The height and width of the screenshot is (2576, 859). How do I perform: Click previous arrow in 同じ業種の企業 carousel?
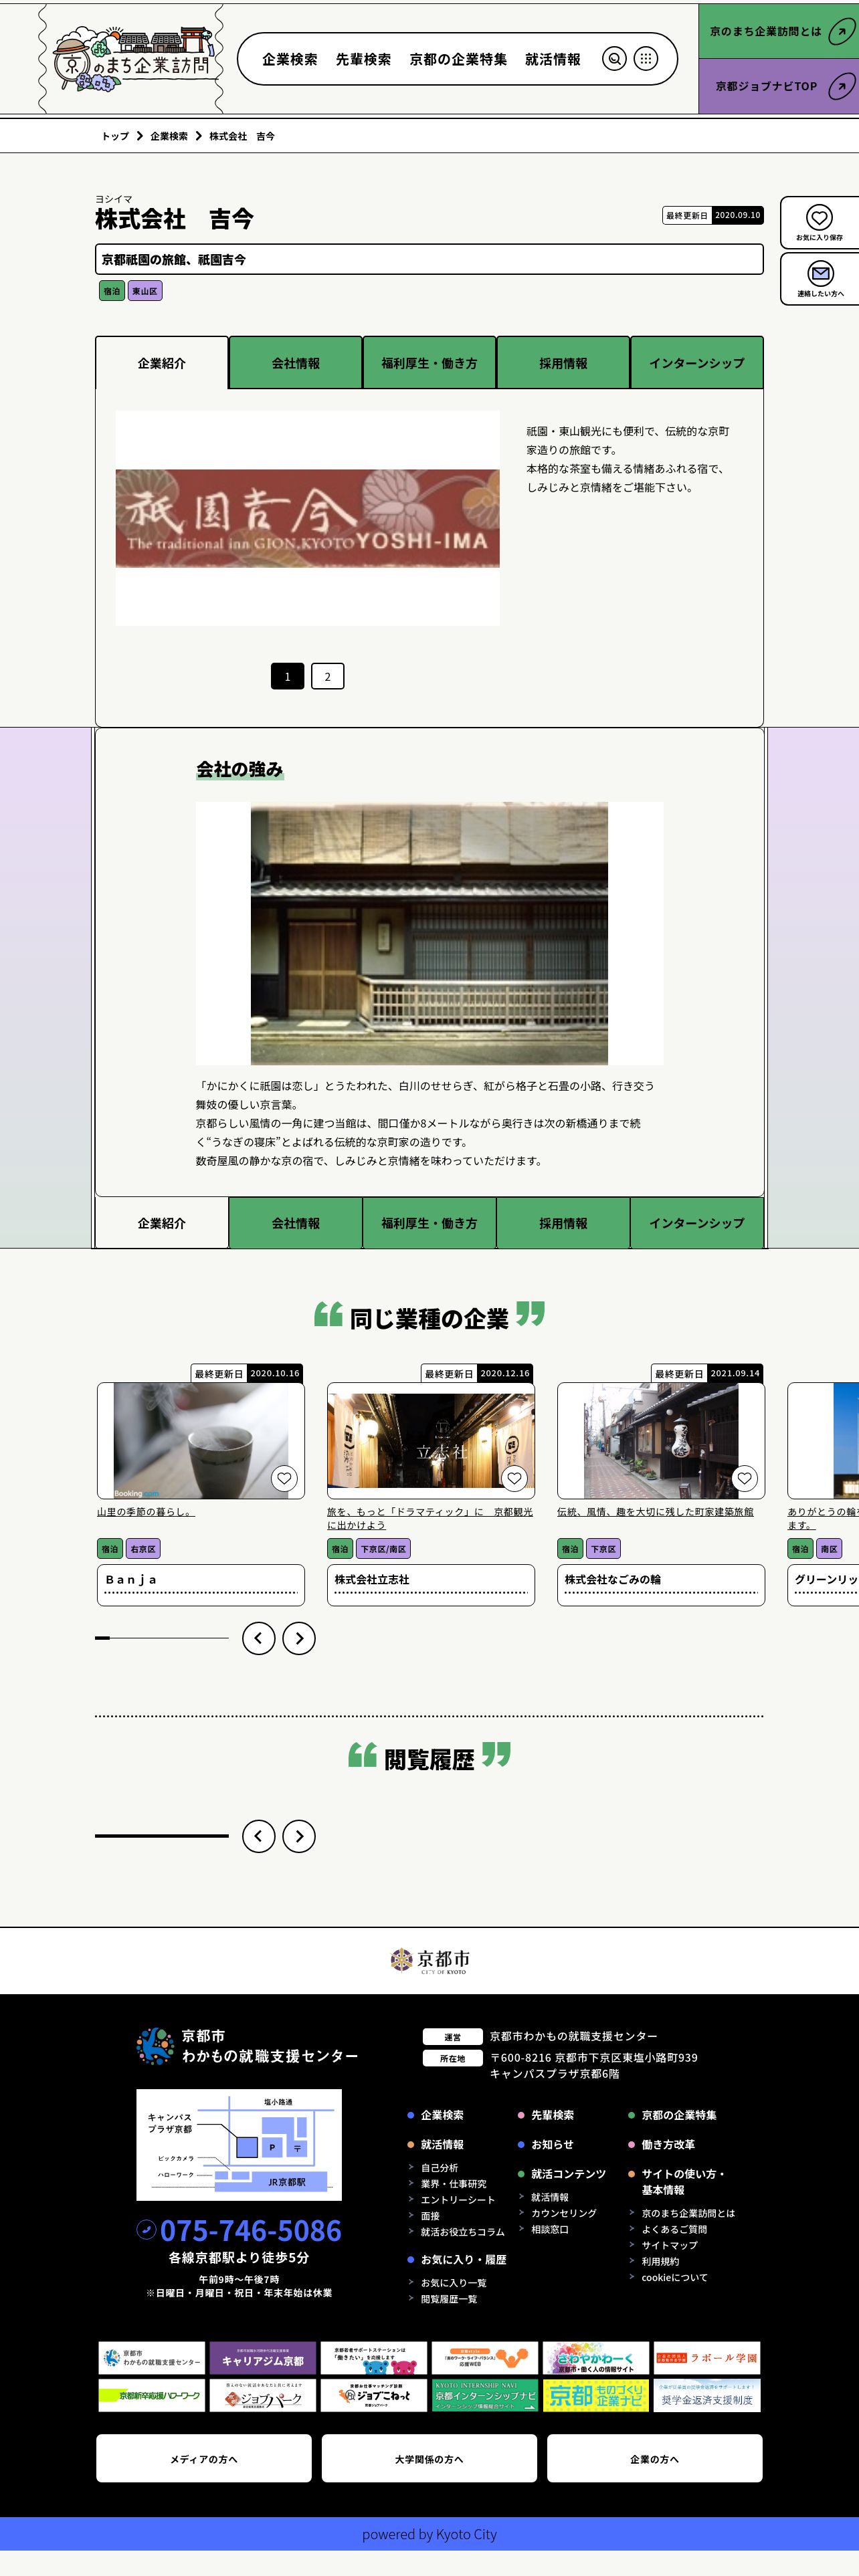click(258, 1638)
